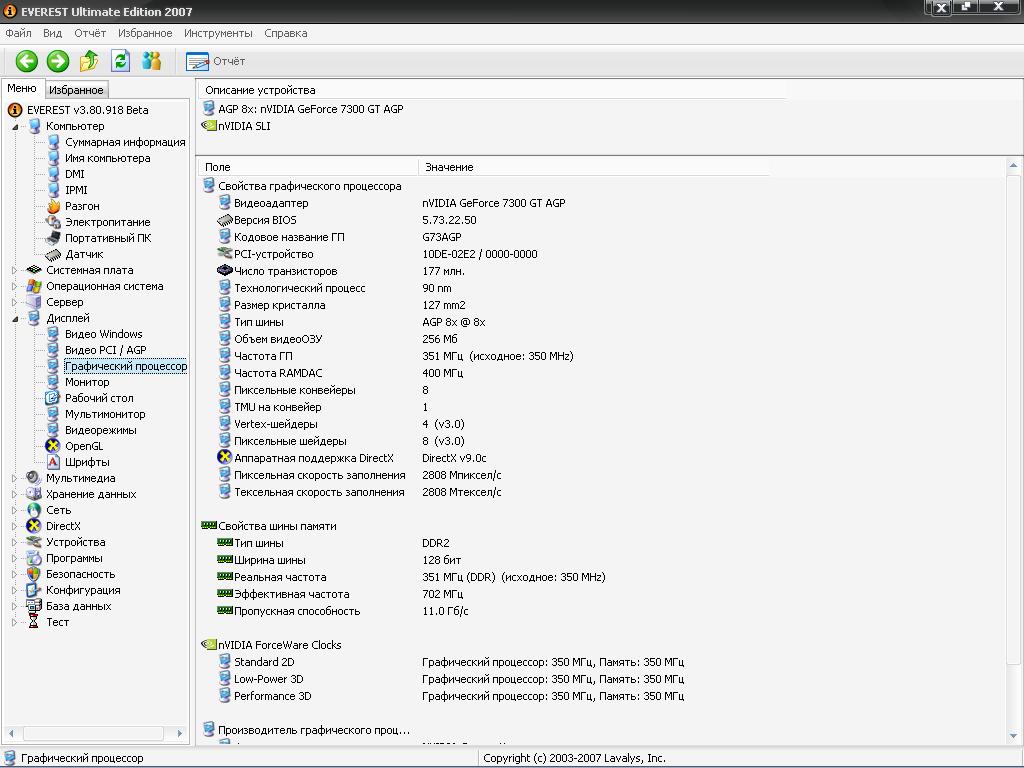Click the Портативный ПК laptop icon
The height and width of the screenshot is (768, 1024).
53,238
